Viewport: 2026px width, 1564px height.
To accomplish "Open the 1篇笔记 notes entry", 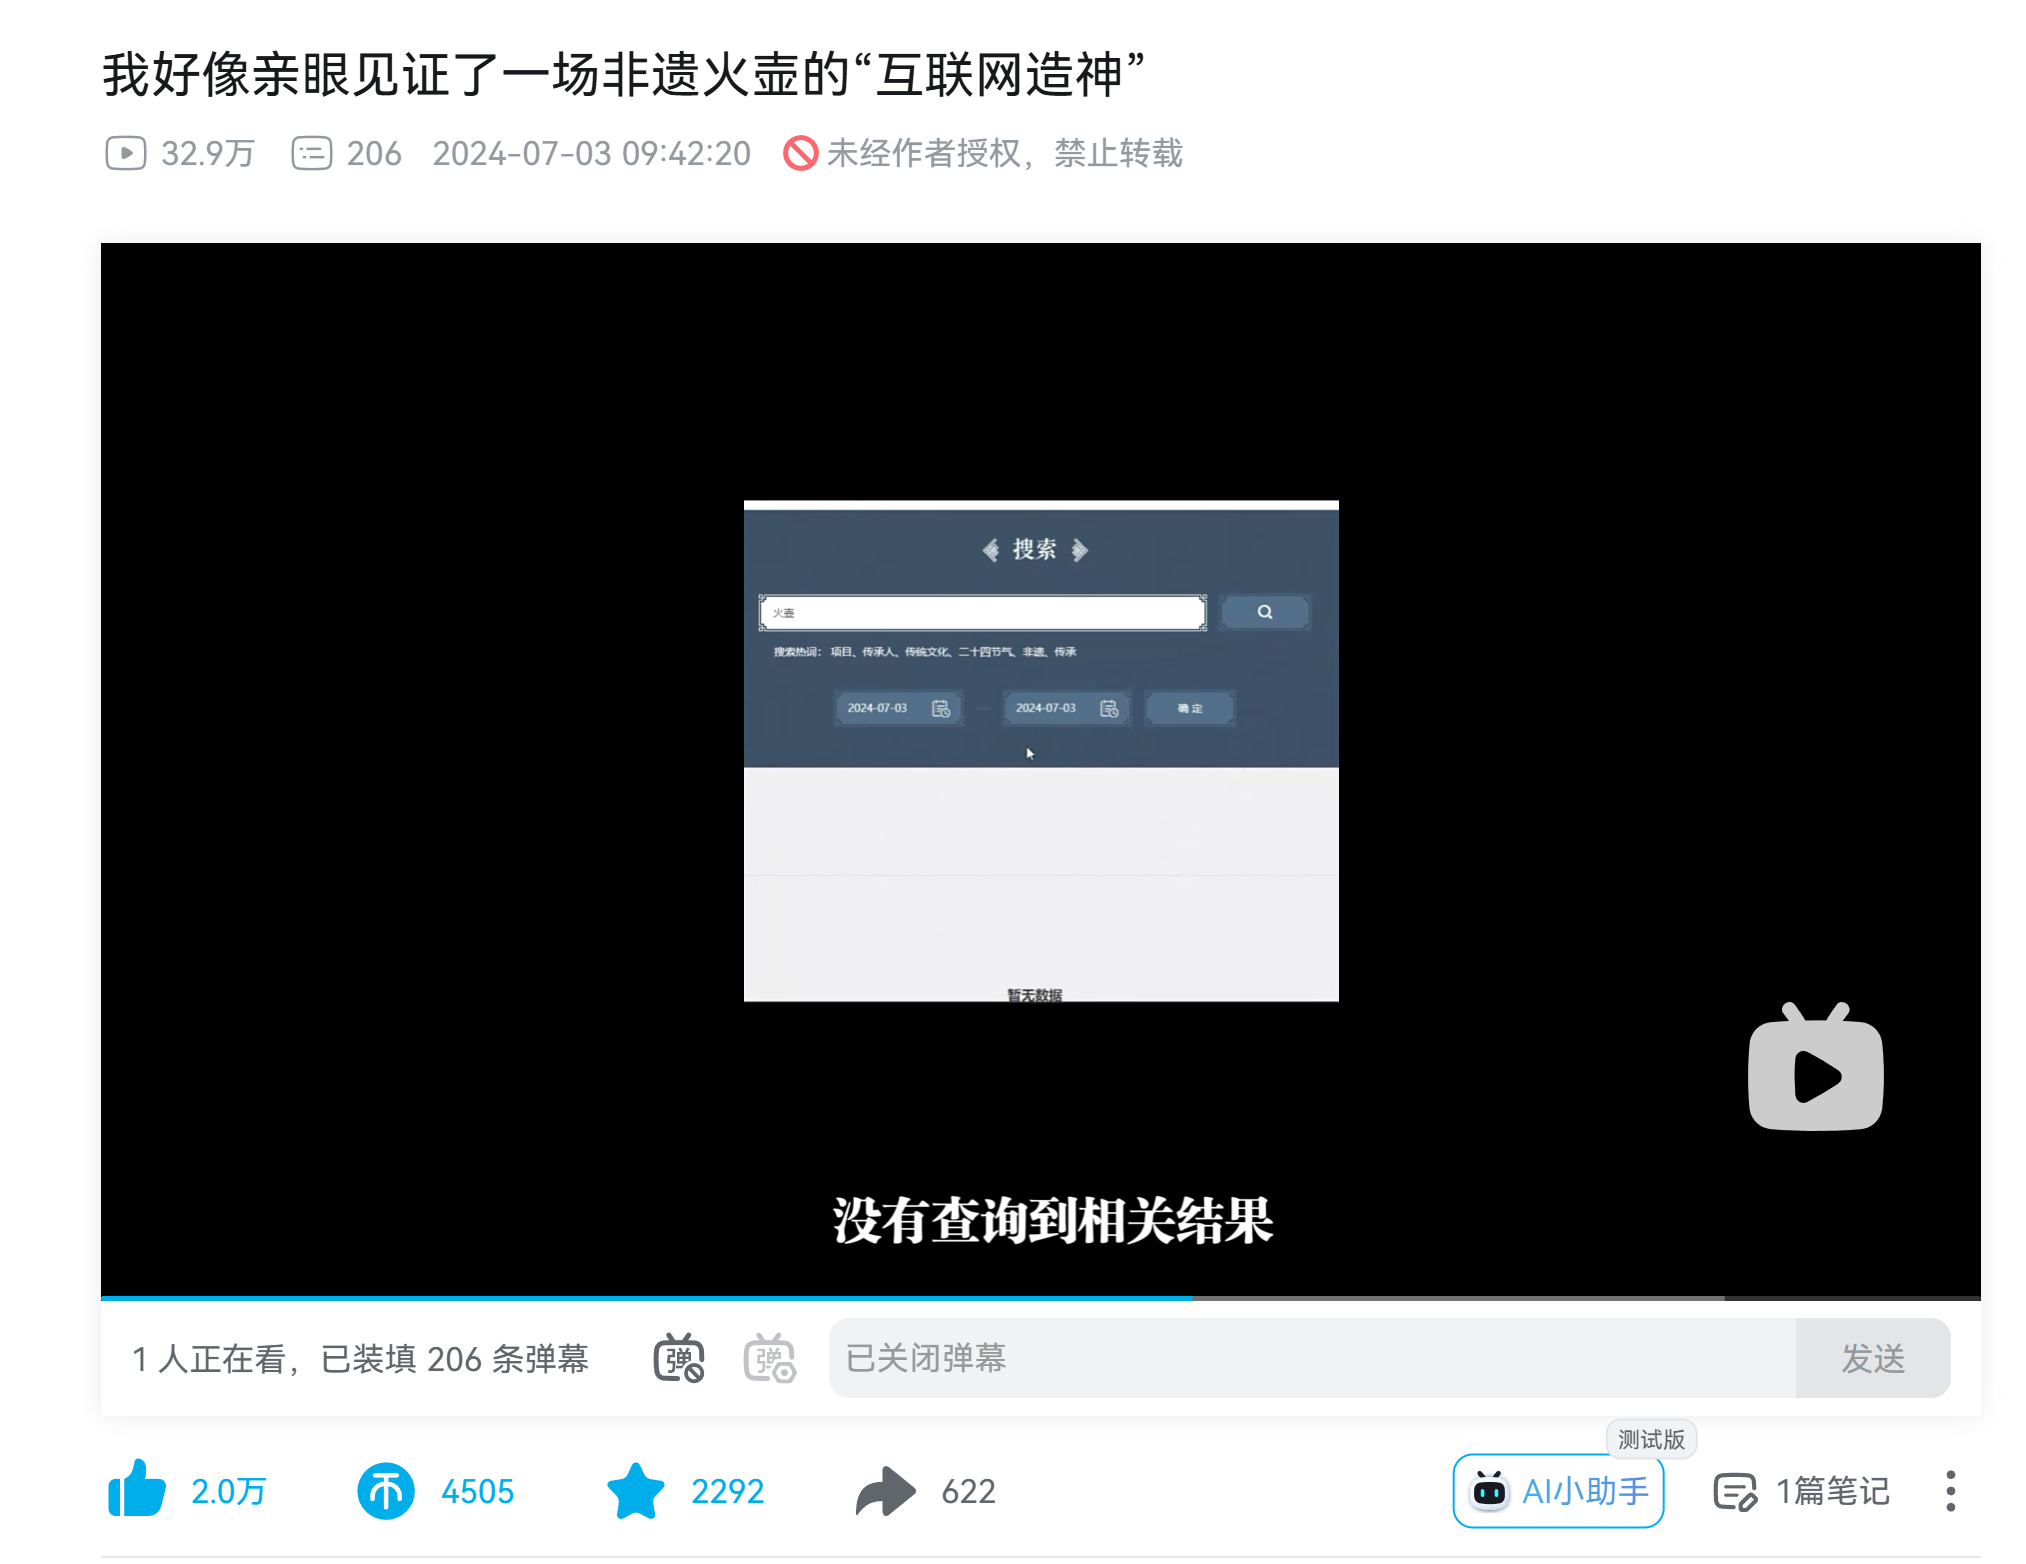I will point(1802,1491).
